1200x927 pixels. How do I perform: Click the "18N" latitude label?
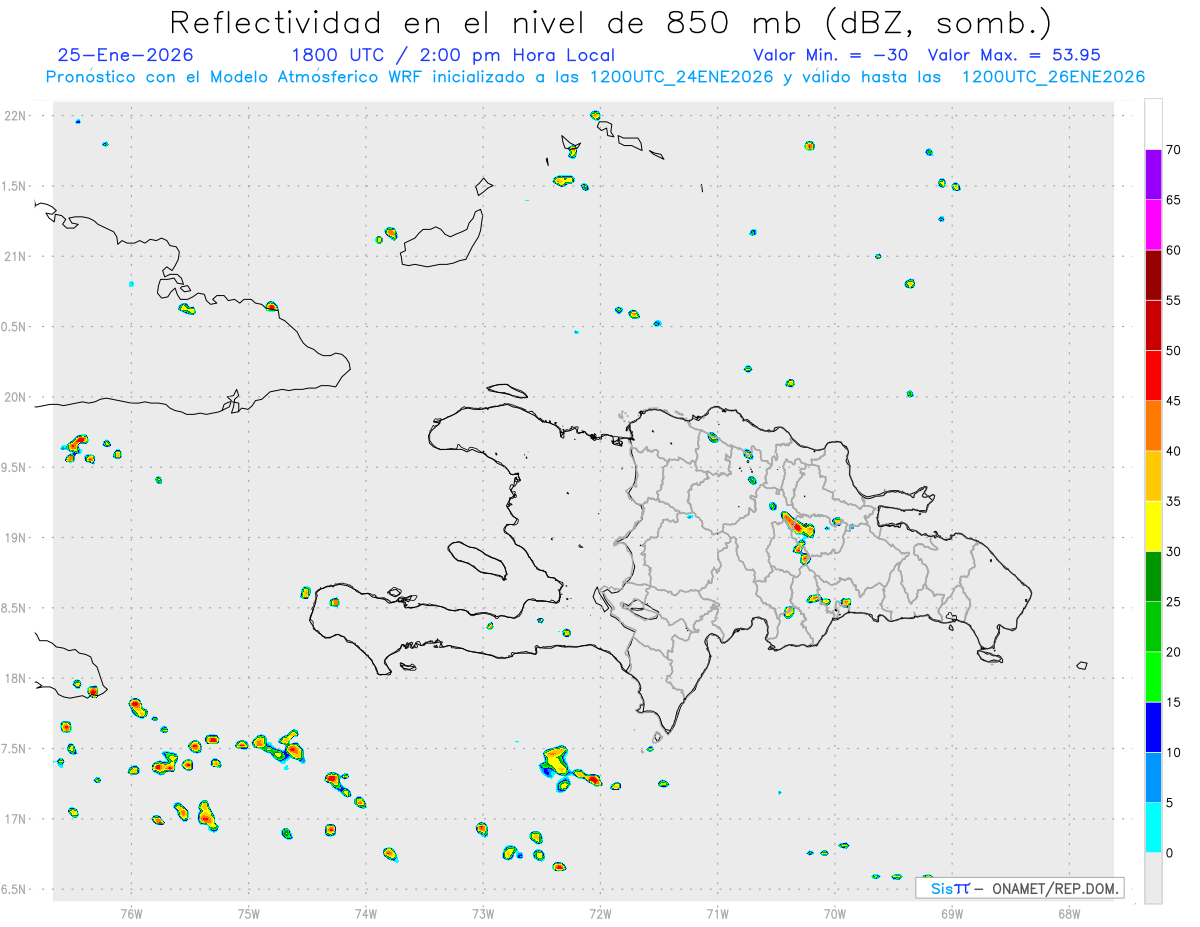15,679
